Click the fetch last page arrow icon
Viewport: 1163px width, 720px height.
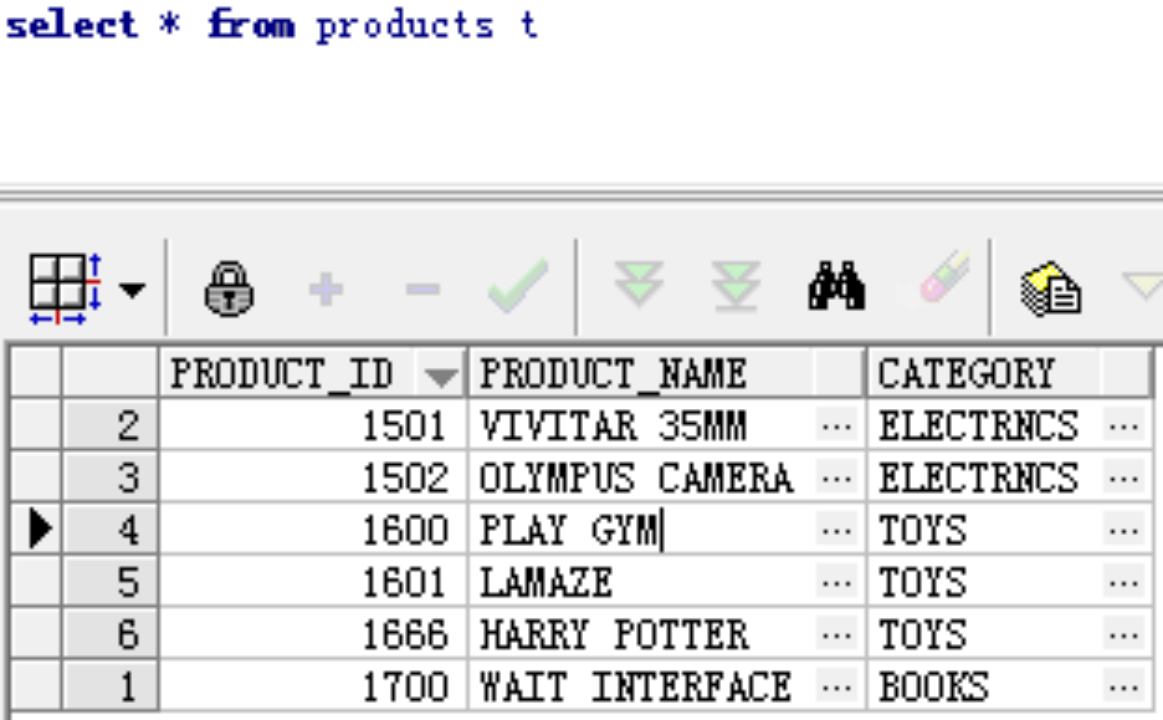(x=736, y=285)
